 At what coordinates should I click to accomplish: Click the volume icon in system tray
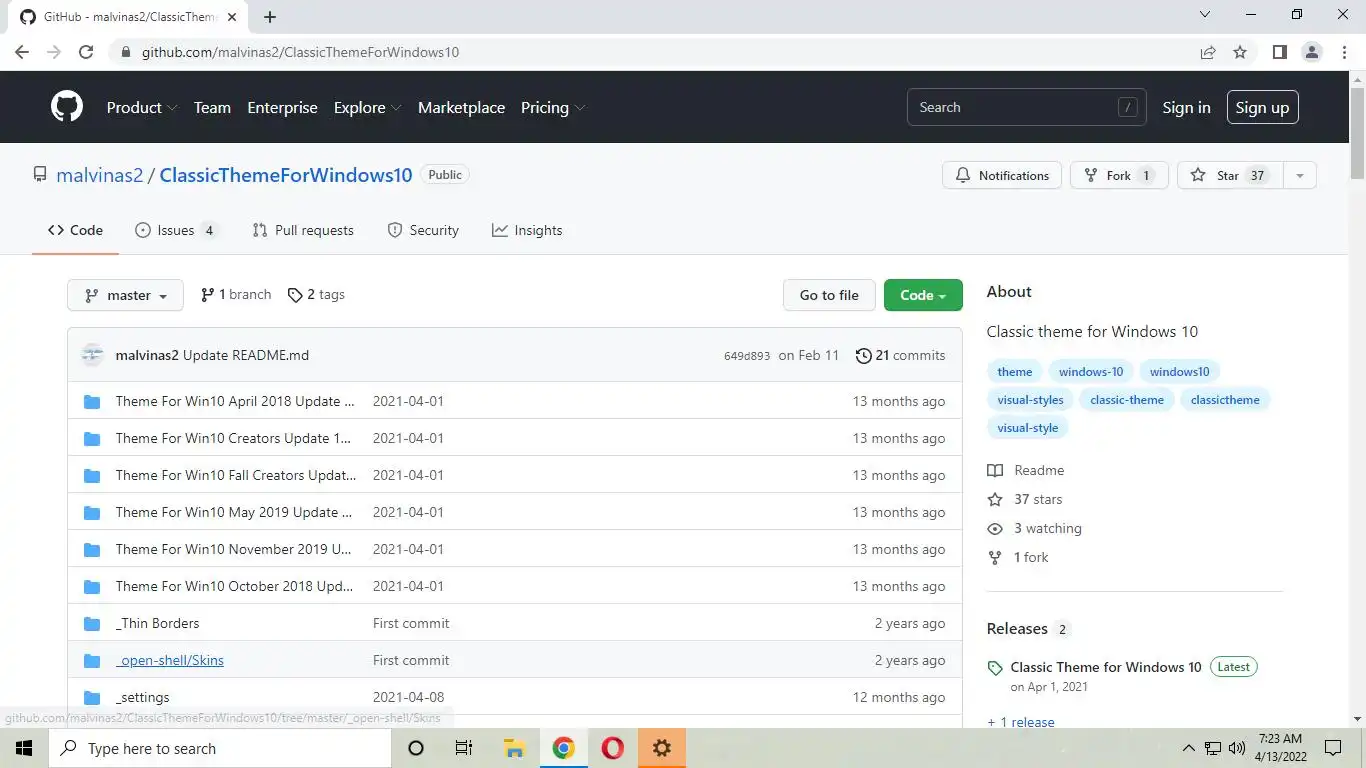[1237, 748]
